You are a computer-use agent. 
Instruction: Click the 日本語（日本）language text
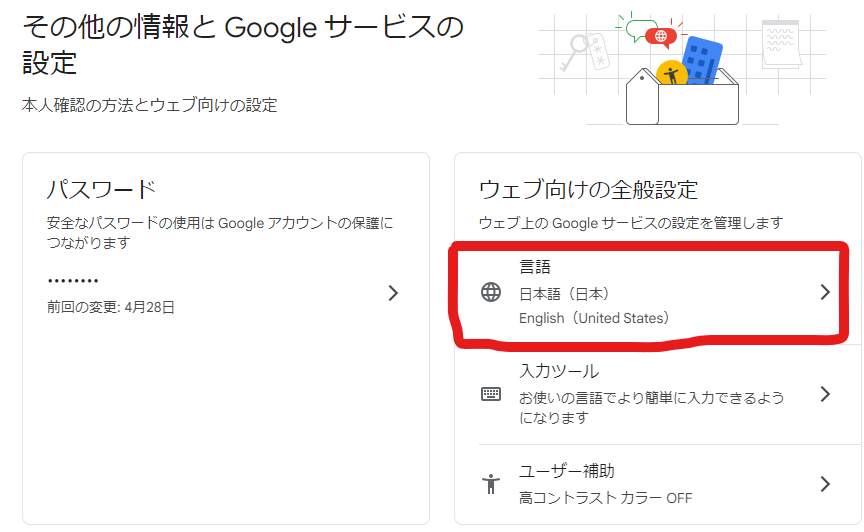pos(564,294)
